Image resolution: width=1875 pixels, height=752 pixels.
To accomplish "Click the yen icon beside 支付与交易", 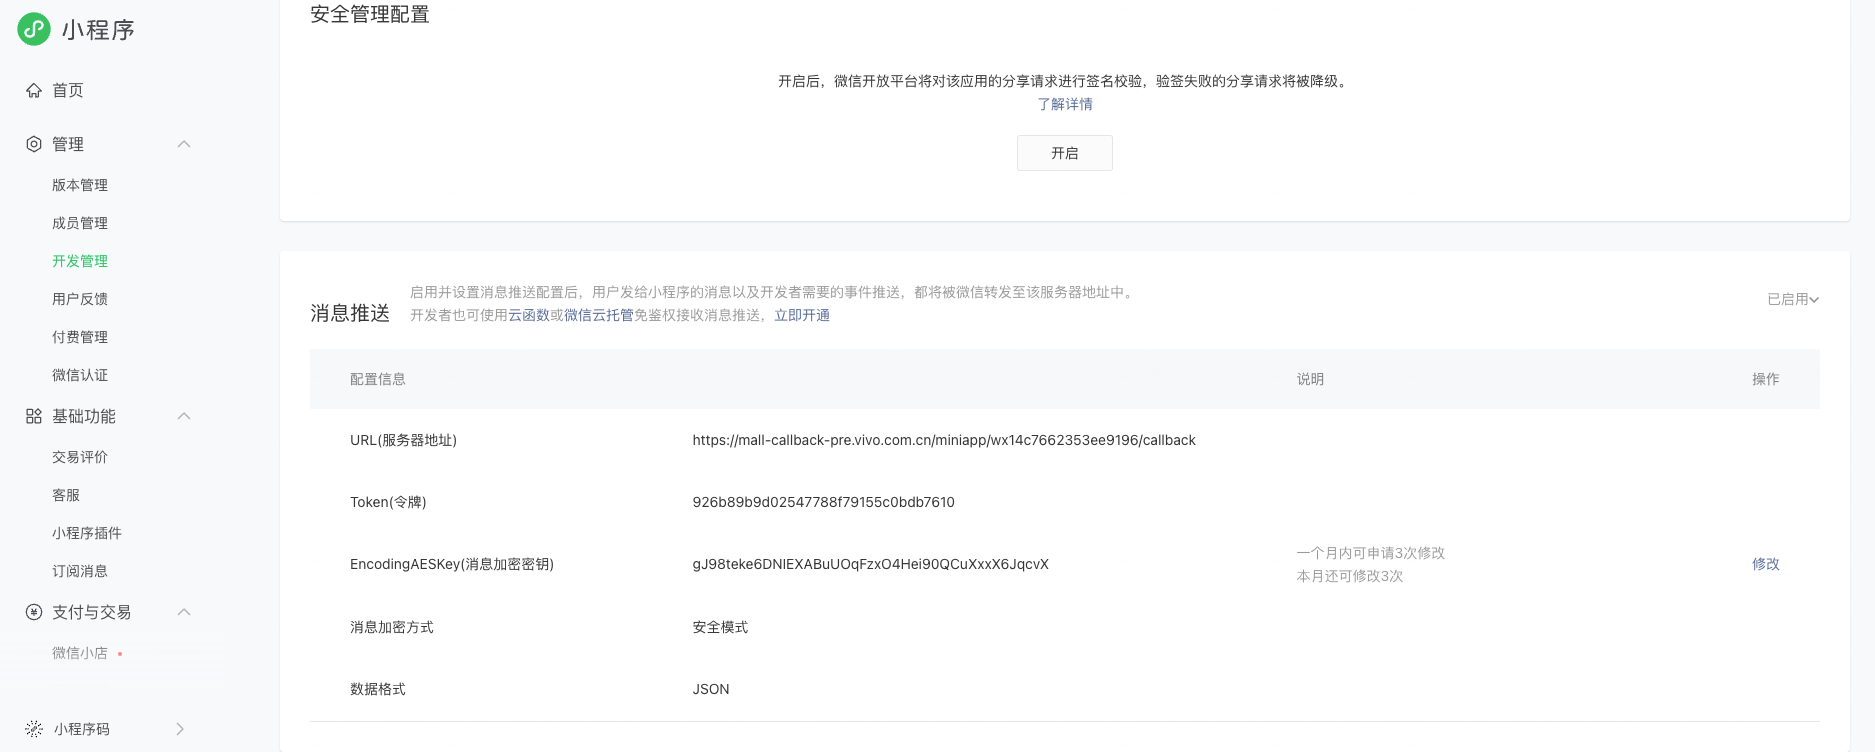I will (34, 612).
